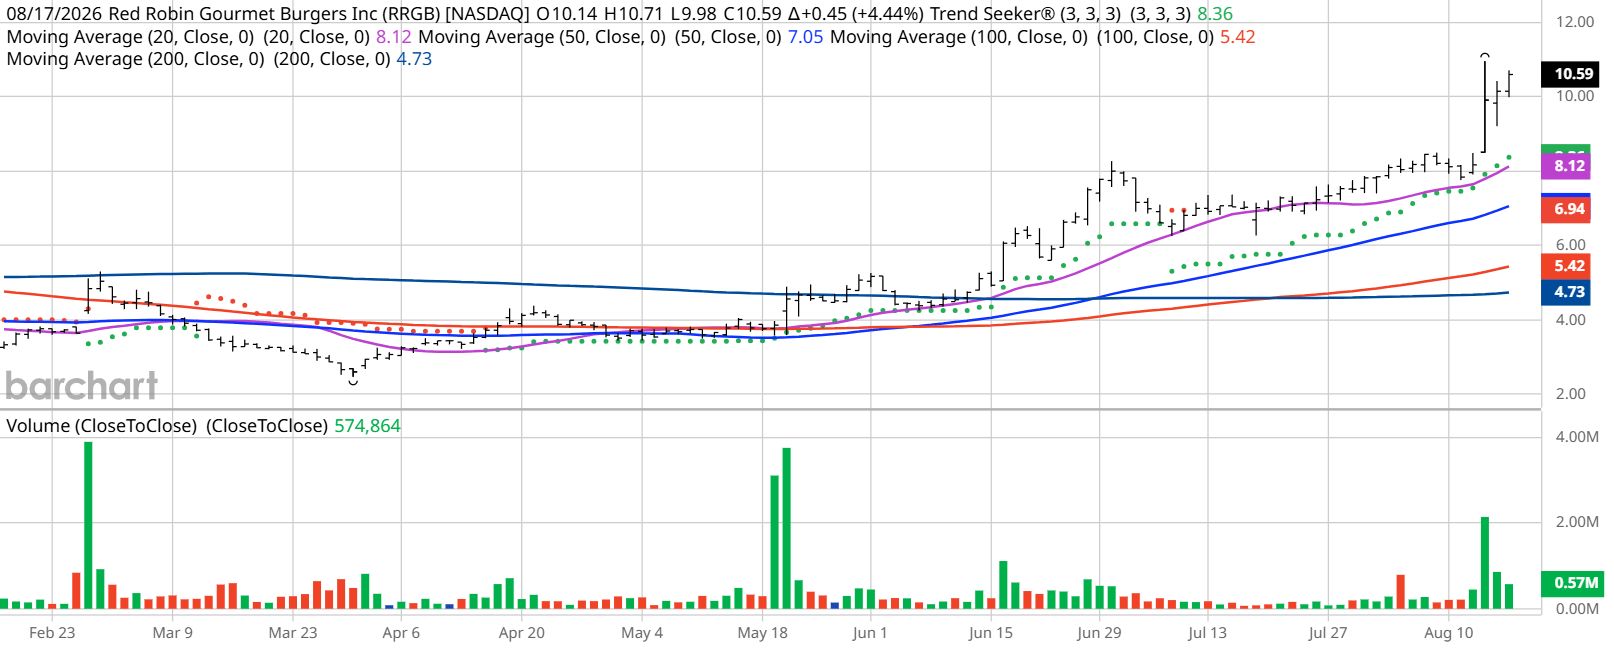Click the Jun 1 date axis label
This screenshot has width=1614, height=649.
tap(870, 633)
